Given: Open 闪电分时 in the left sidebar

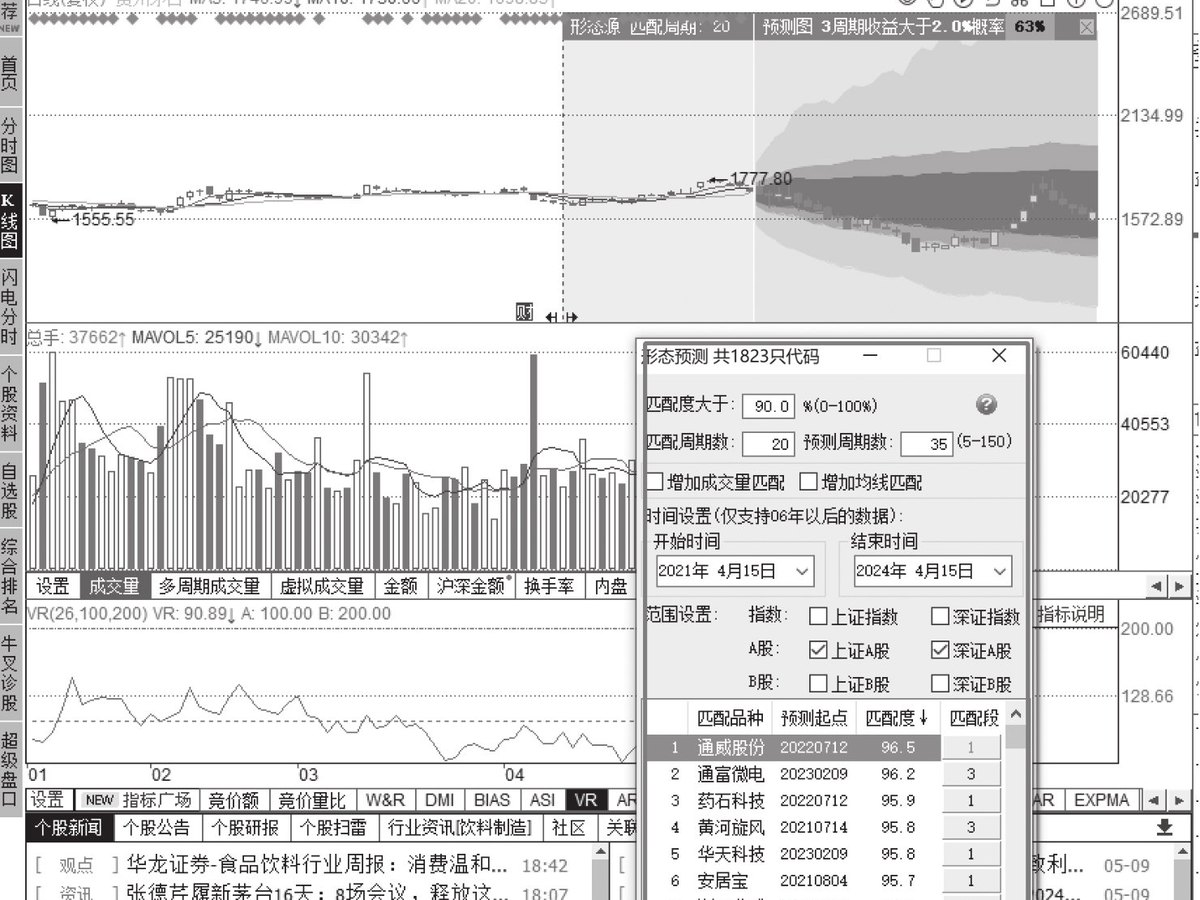Looking at the screenshot, I should [x=10, y=305].
